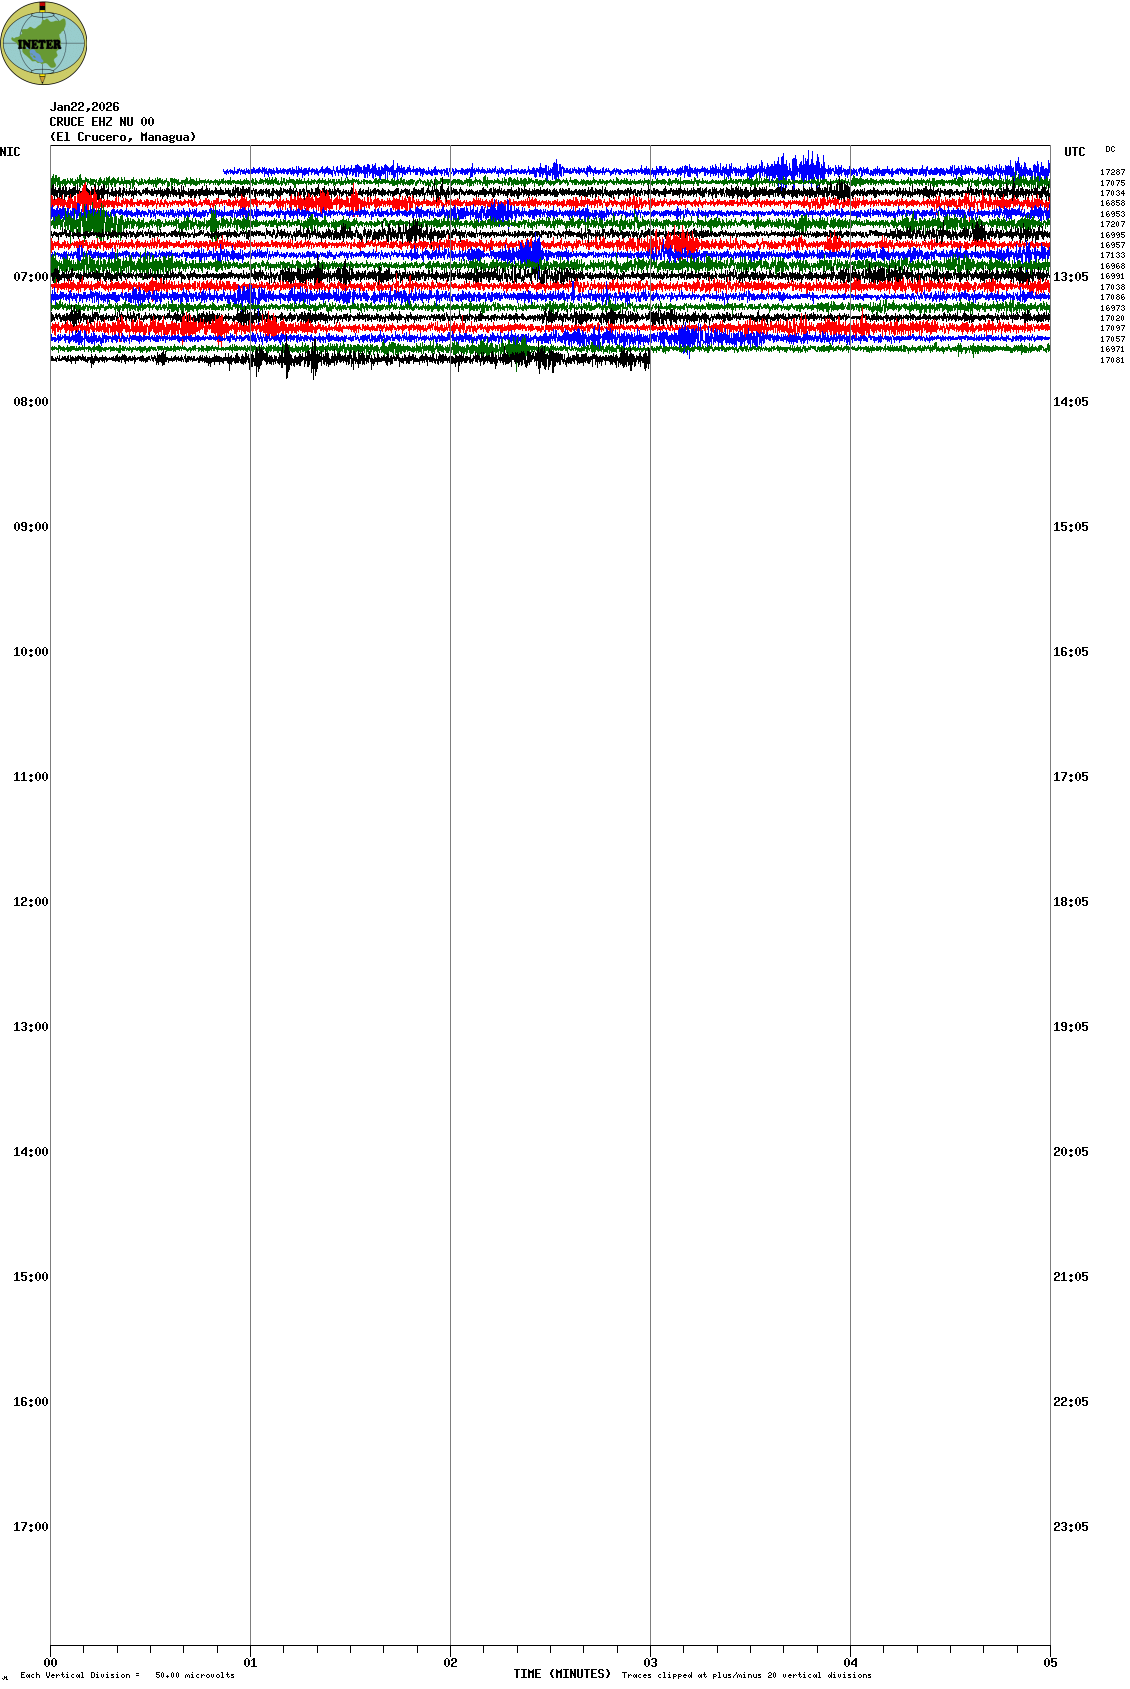Select the 12:00 local time marker
The width and height of the screenshot is (1130, 1689).
[30, 902]
